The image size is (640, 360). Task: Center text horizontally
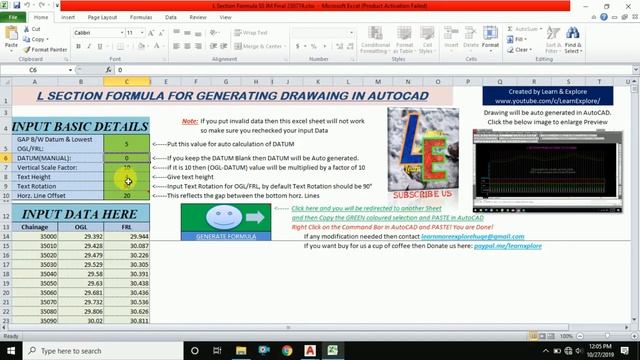(x=187, y=46)
